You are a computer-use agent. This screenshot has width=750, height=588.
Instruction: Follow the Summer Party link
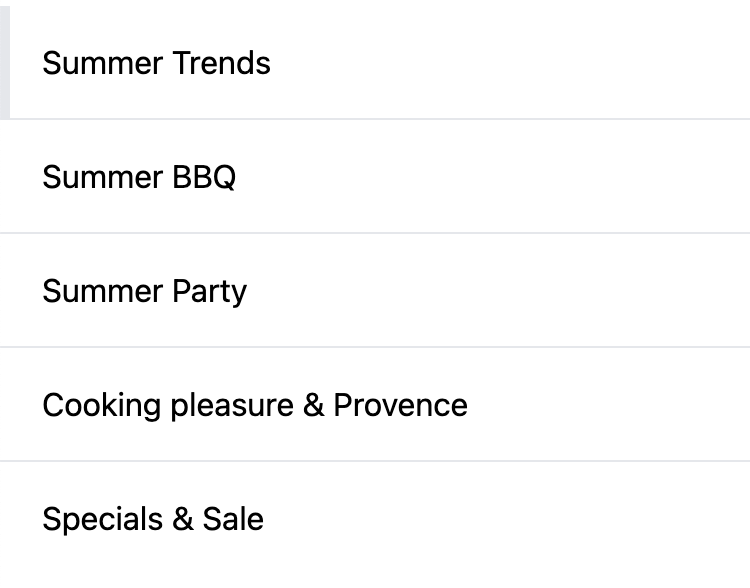pyautogui.click(x=144, y=291)
